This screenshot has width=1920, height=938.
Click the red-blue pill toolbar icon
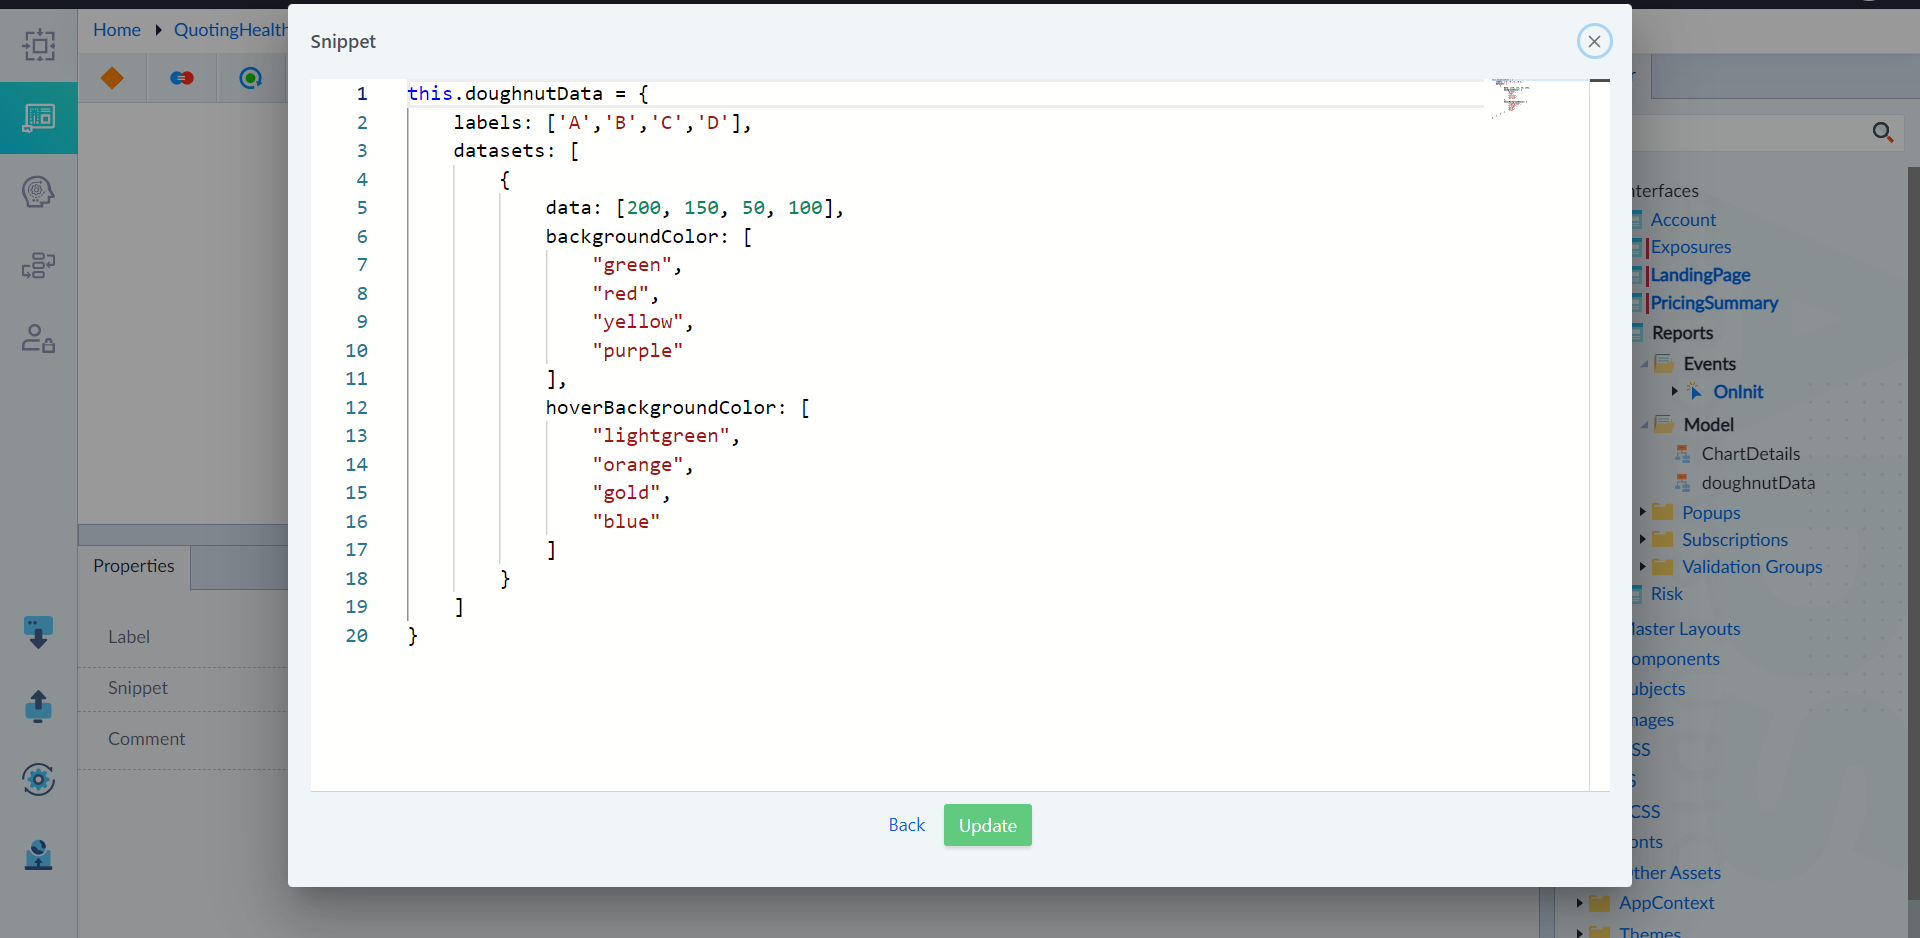tap(182, 78)
